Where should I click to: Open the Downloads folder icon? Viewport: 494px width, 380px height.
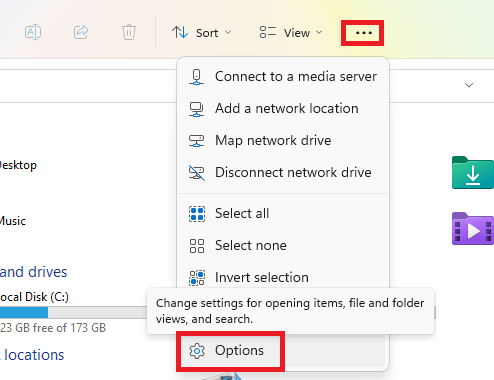473,172
